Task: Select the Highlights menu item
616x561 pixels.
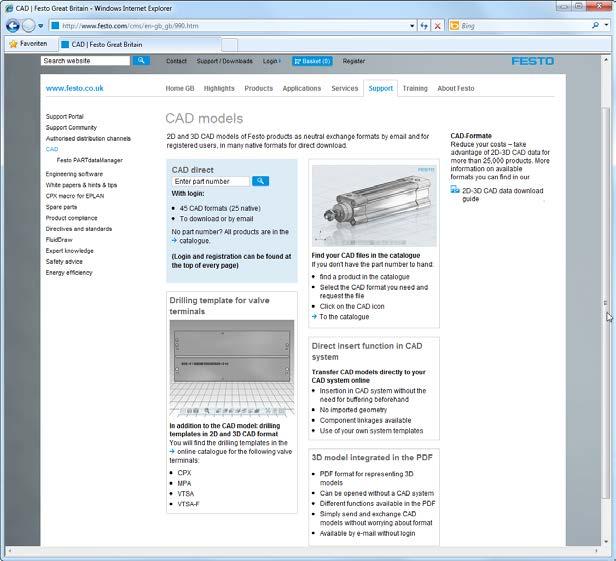Action: click(219, 88)
